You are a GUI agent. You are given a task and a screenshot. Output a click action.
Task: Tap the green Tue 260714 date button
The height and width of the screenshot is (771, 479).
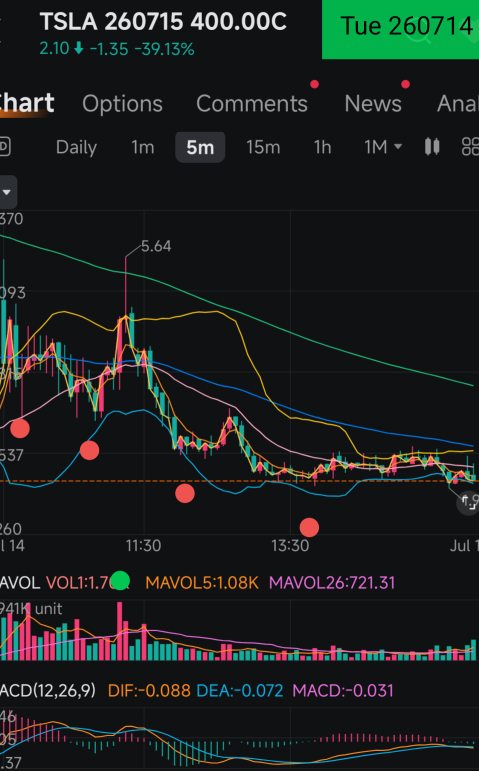click(x=400, y=29)
